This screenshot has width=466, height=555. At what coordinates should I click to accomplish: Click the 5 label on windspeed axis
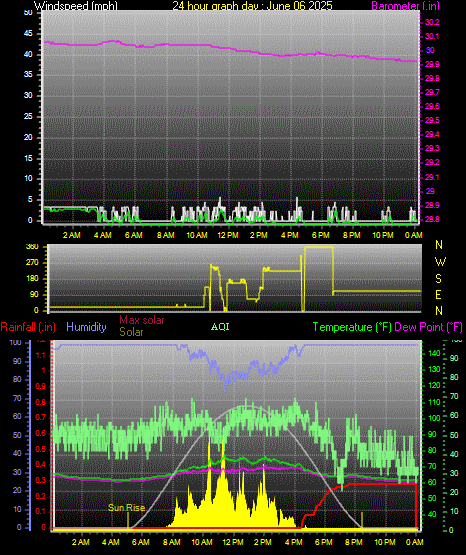coord(30,200)
